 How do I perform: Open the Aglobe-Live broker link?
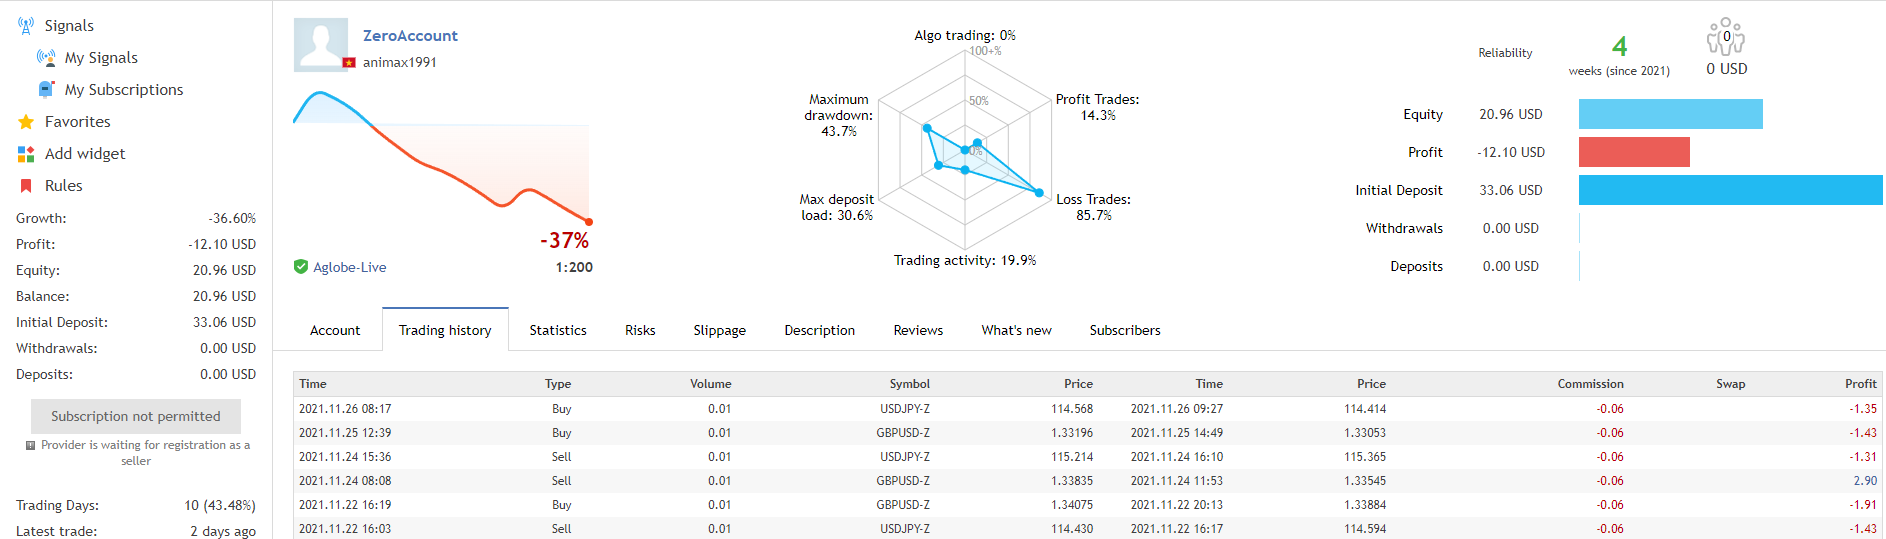[x=350, y=267]
